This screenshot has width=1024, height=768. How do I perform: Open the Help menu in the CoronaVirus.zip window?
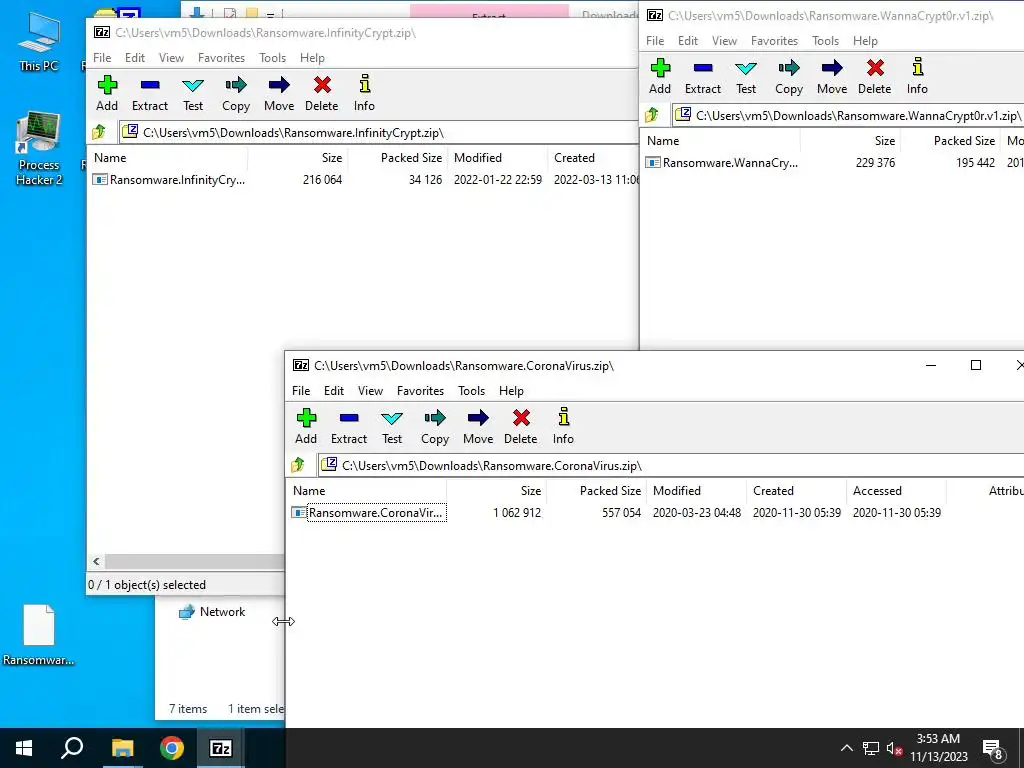tap(511, 391)
